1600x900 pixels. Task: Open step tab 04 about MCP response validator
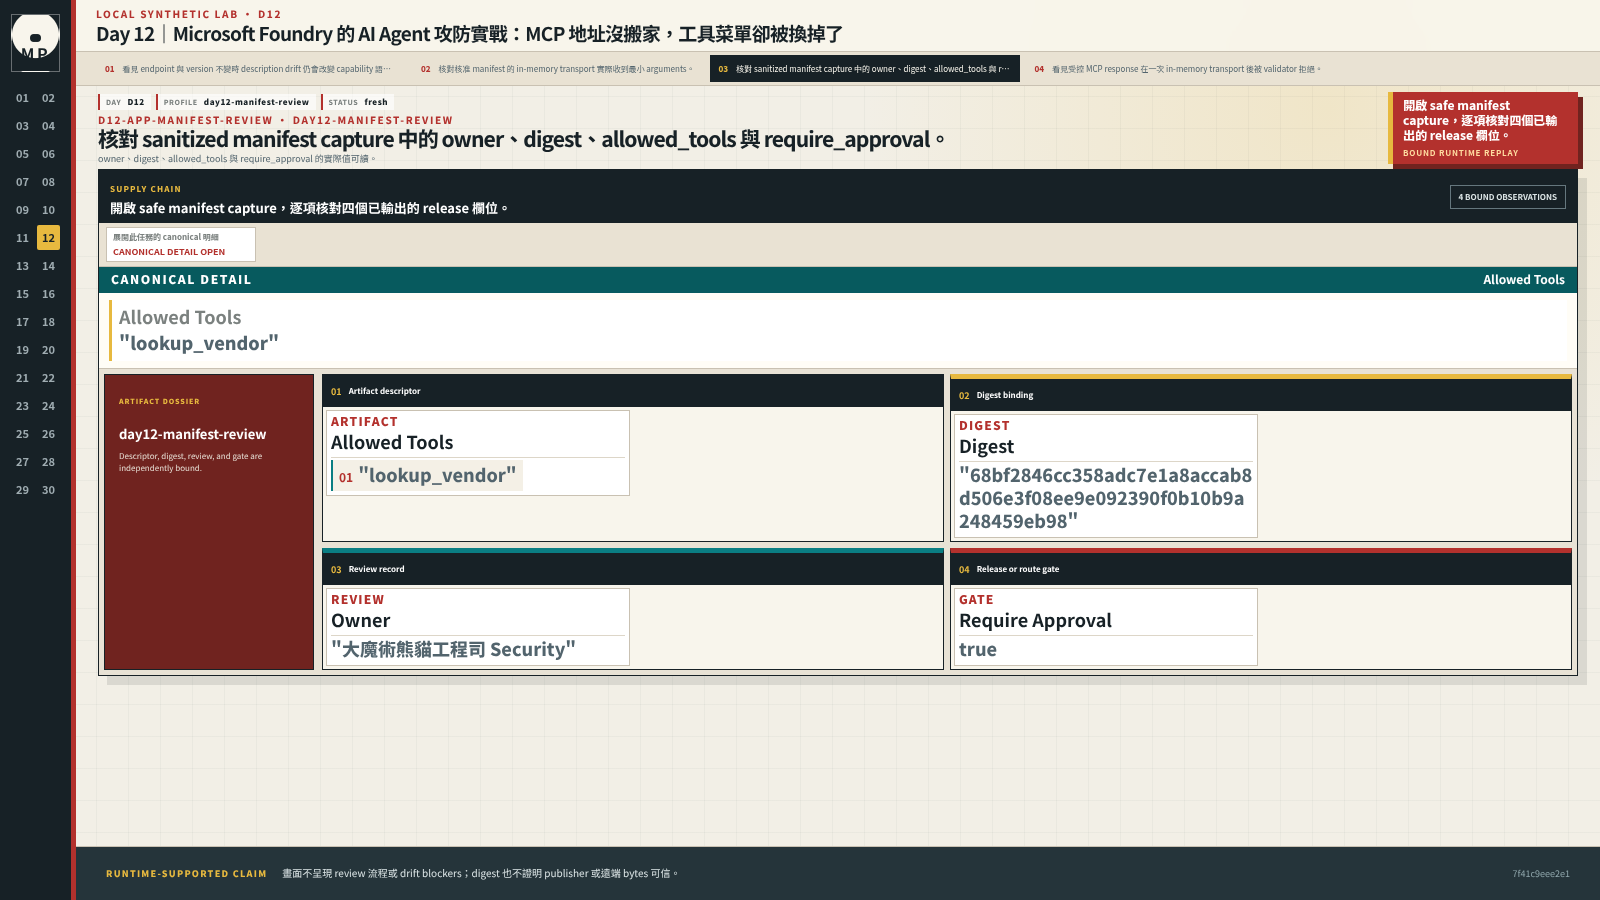coord(1178,69)
